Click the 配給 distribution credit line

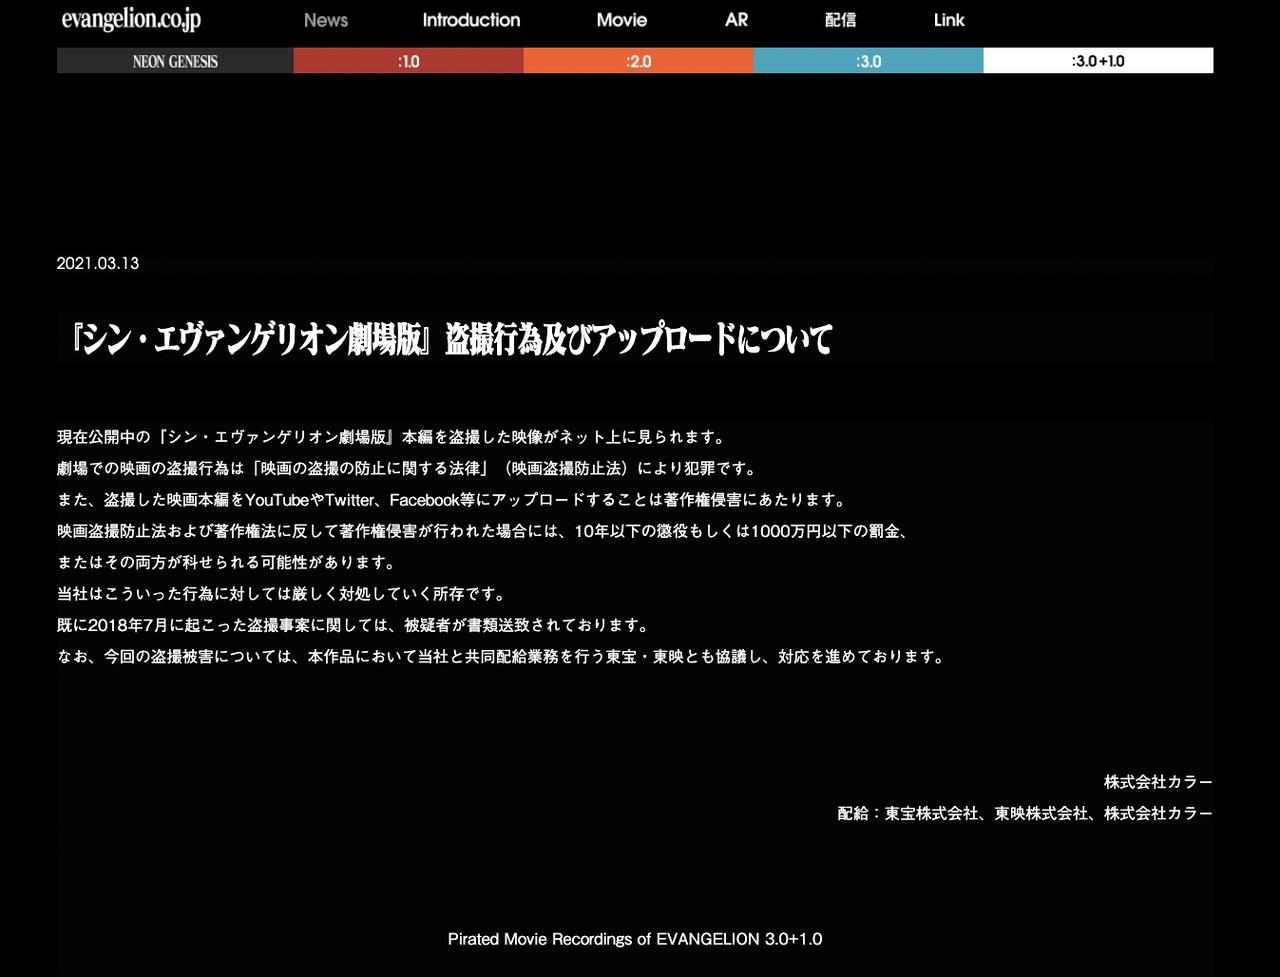tap(1020, 813)
